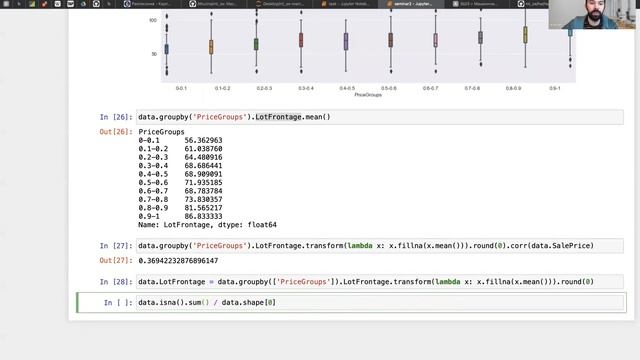
Task: Click inside the In [26] groupby code cell
Action: [x=380, y=117]
